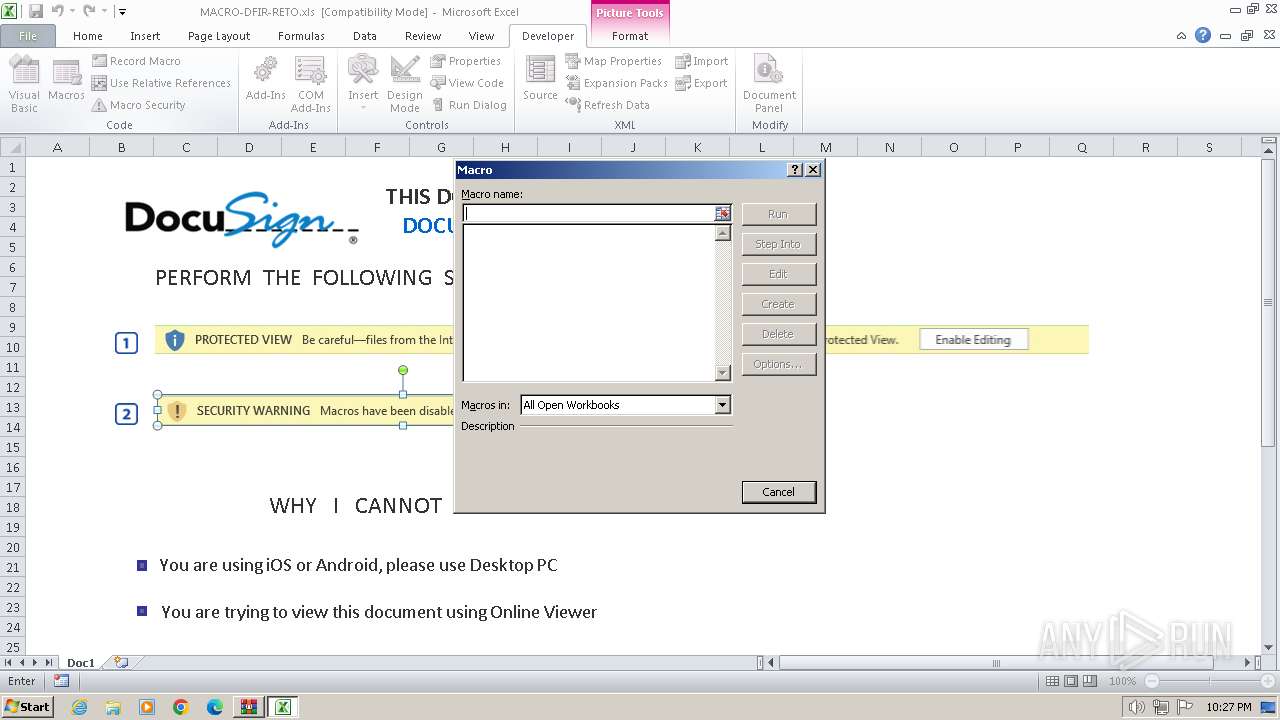This screenshot has width=1280, height=720.
Task: Cancel the Macro dialog
Action: pyautogui.click(x=778, y=492)
